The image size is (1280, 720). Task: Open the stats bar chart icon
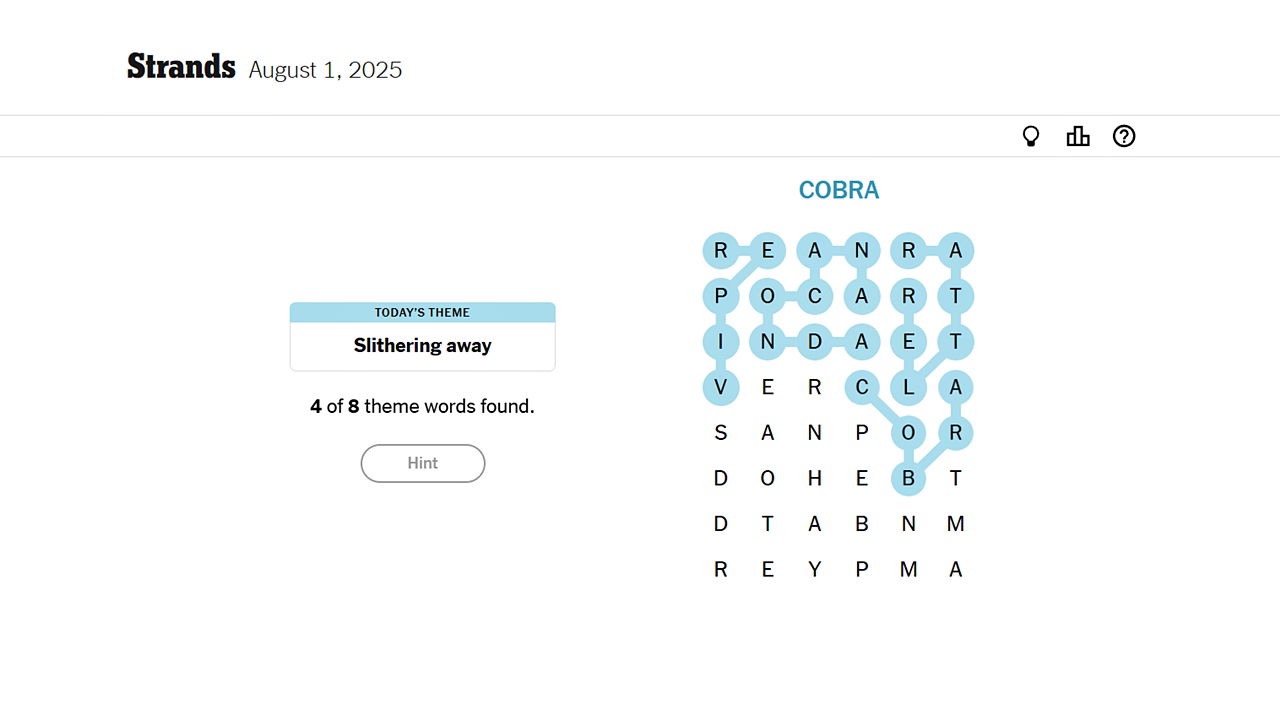[1078, 136]
